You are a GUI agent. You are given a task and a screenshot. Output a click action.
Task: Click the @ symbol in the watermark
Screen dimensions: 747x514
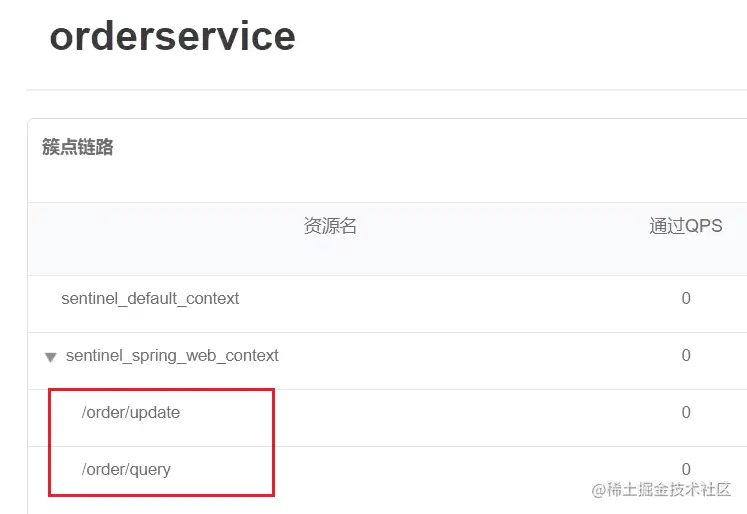tap(599, 490)
